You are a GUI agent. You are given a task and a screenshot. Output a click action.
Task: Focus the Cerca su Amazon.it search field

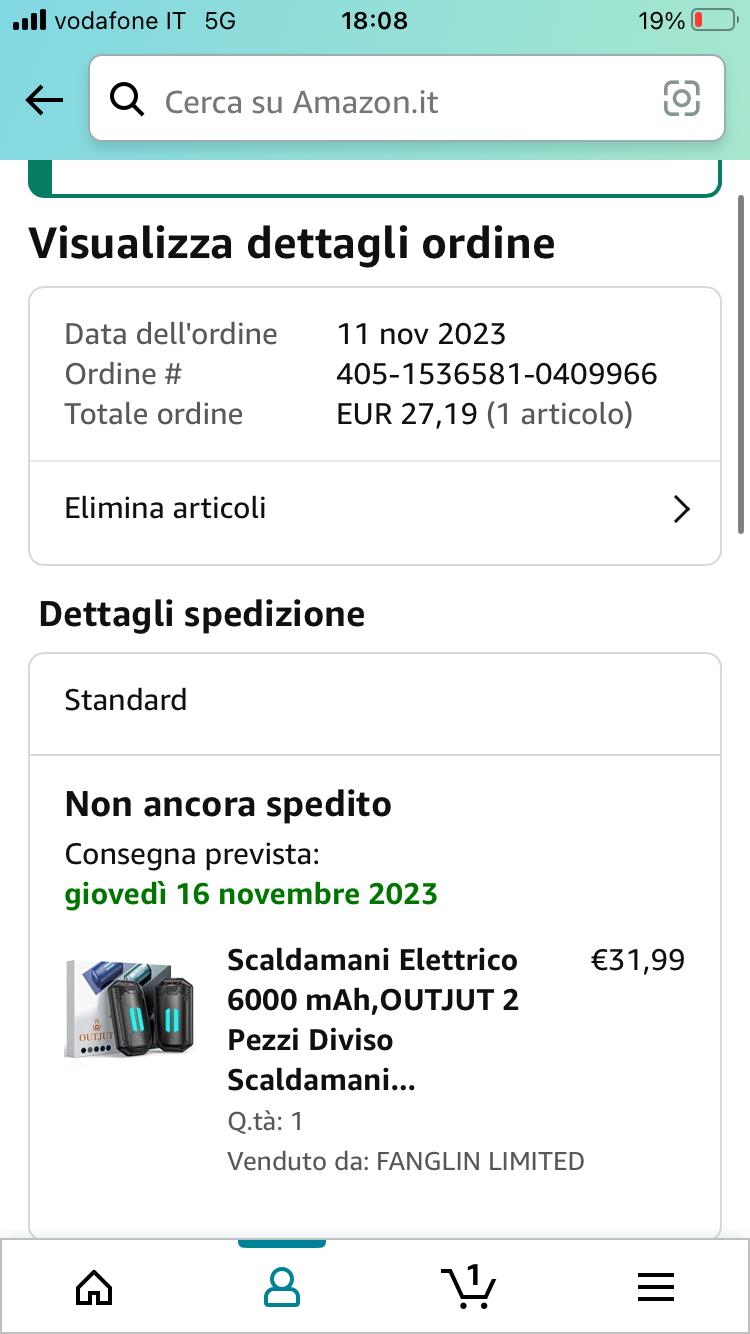coord(407,99)
